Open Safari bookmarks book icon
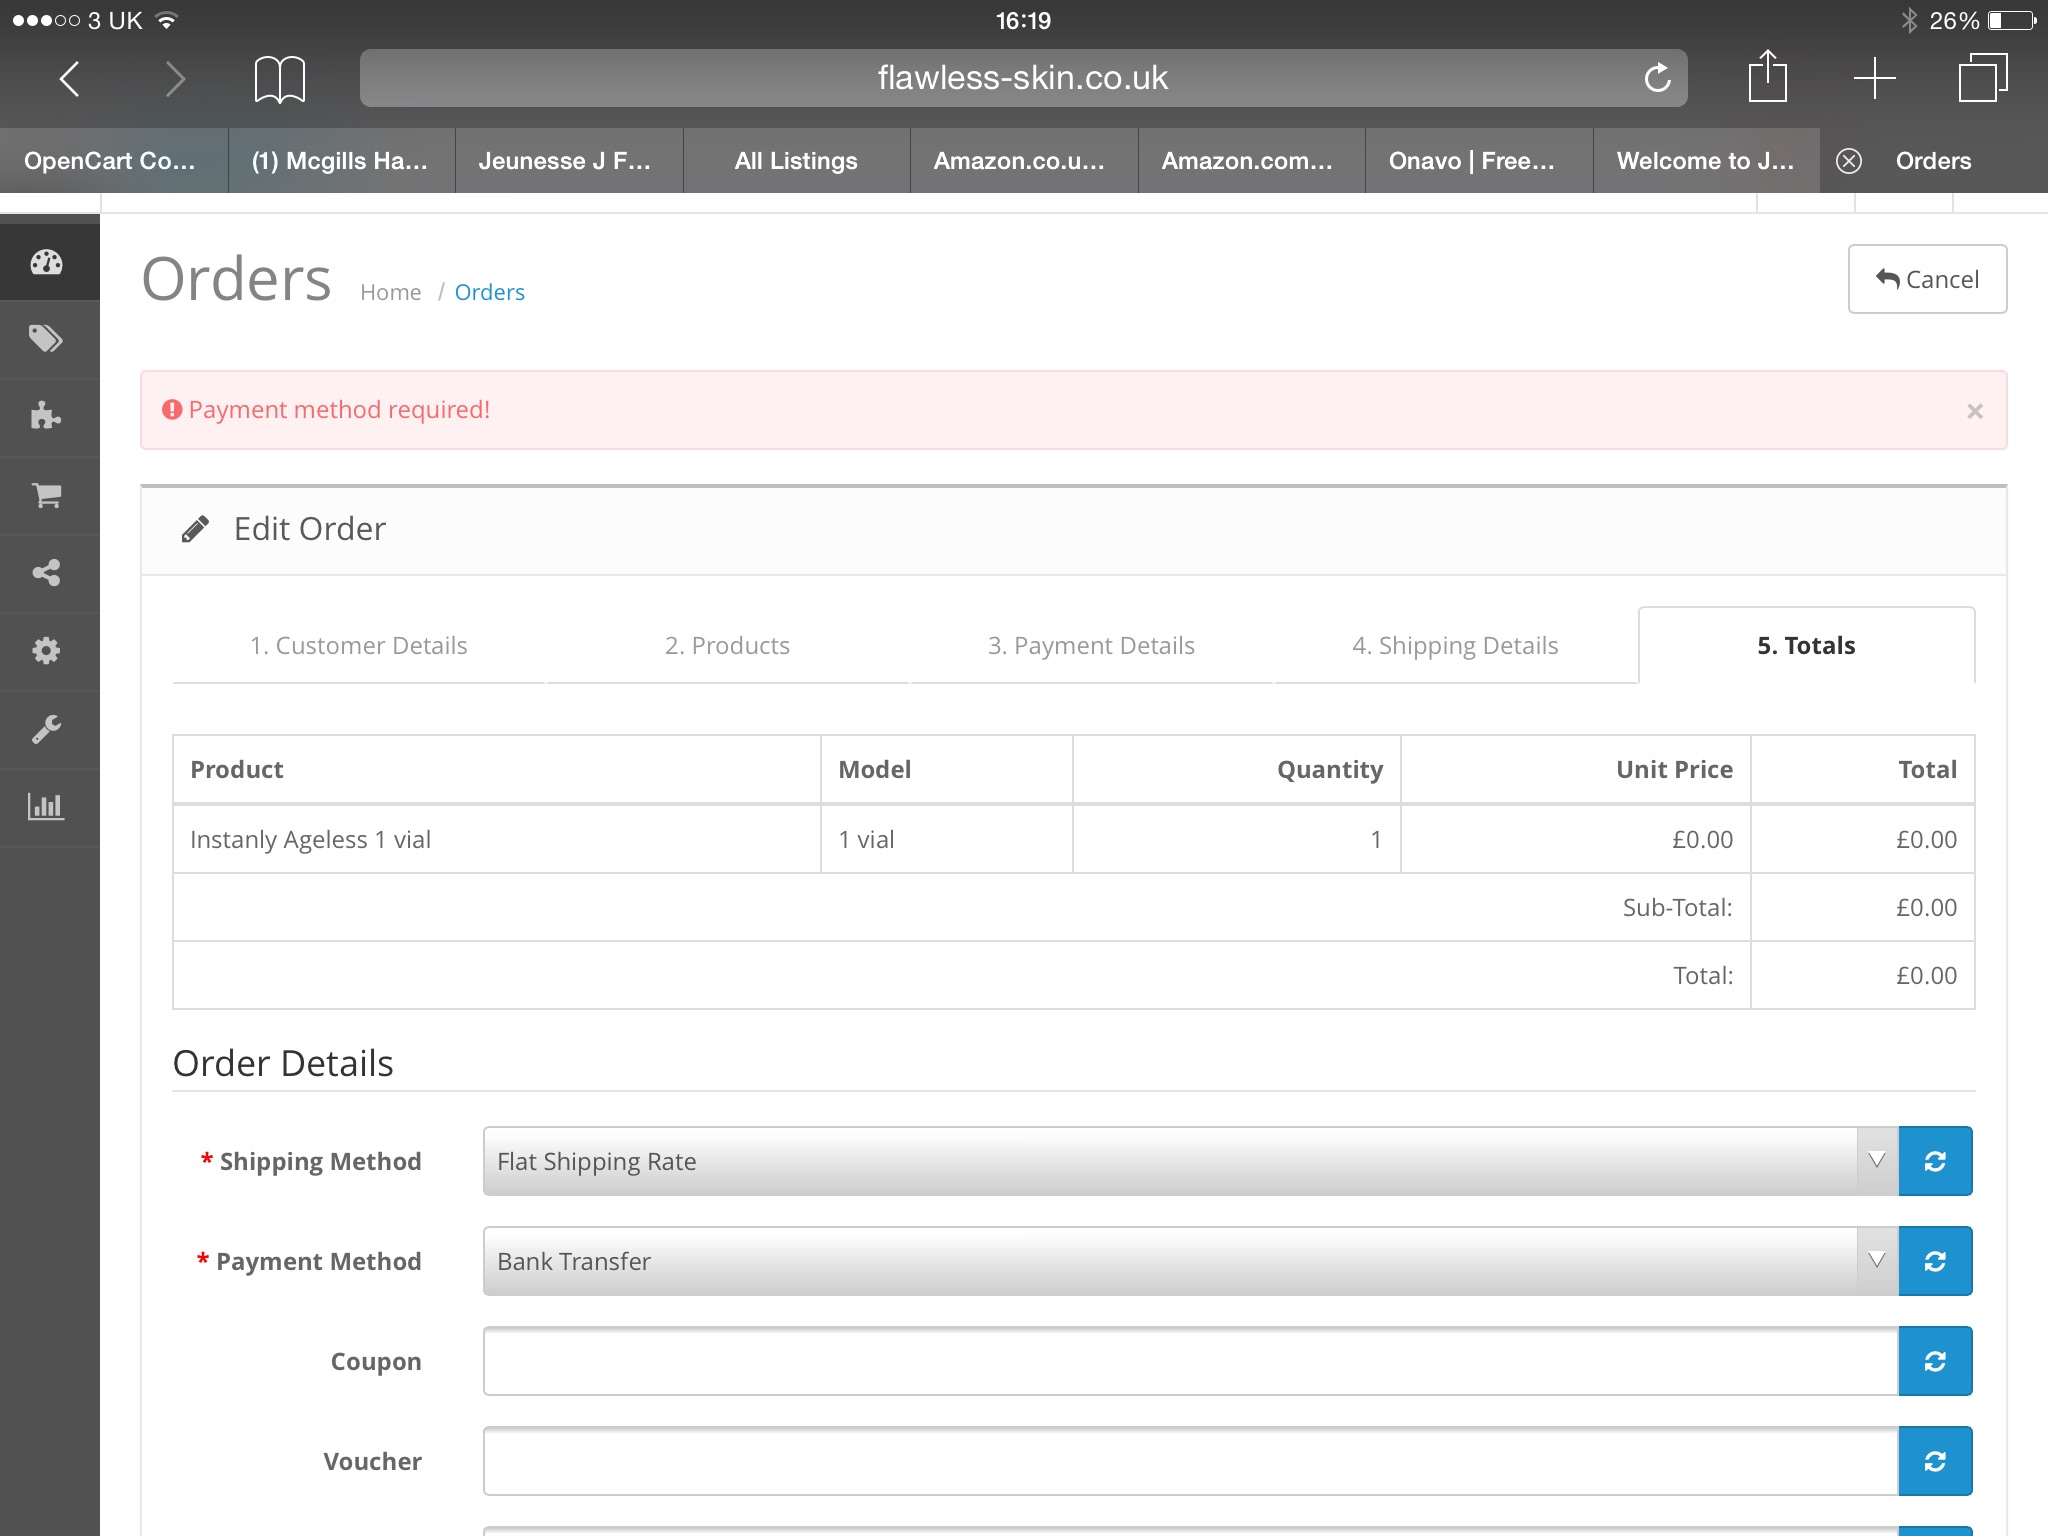 [280, 78]
